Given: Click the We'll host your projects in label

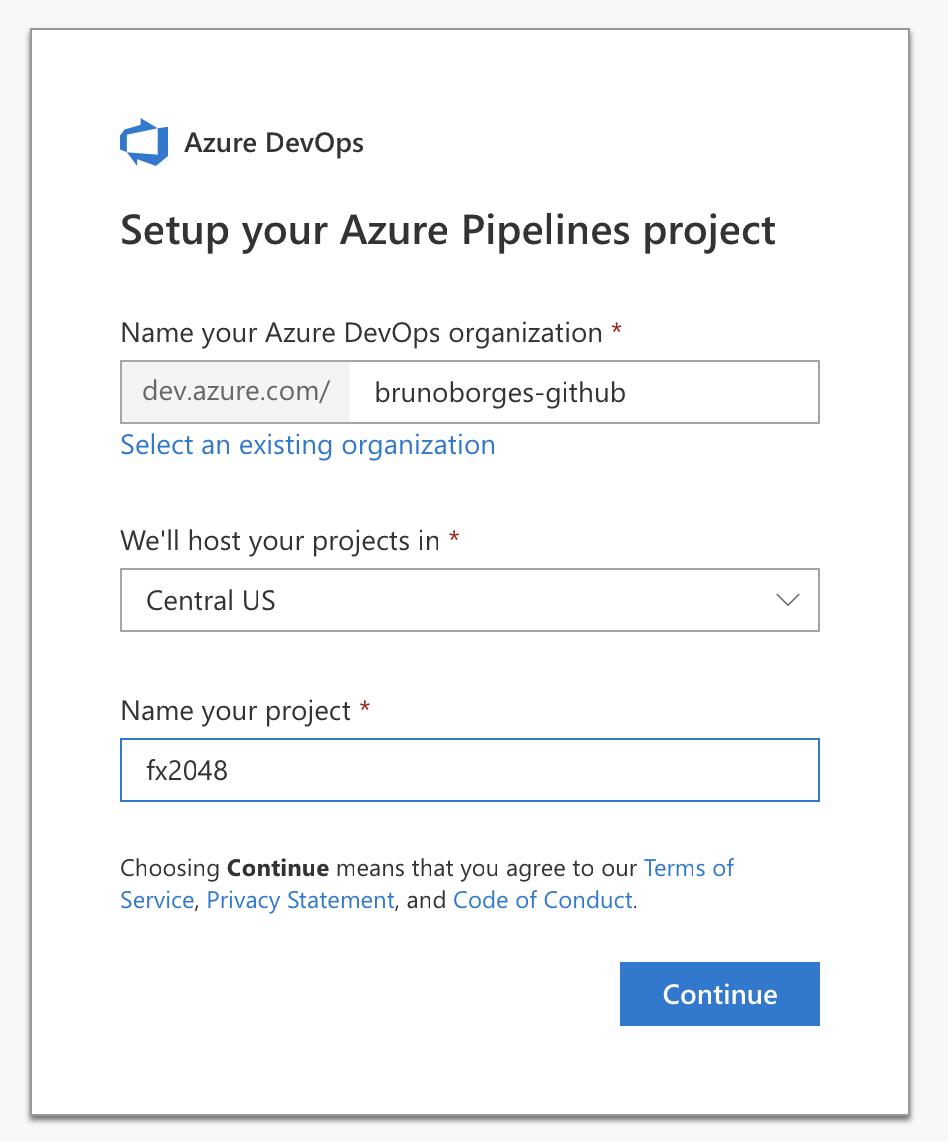Looking at the screenshot, I should click(280, 541).
